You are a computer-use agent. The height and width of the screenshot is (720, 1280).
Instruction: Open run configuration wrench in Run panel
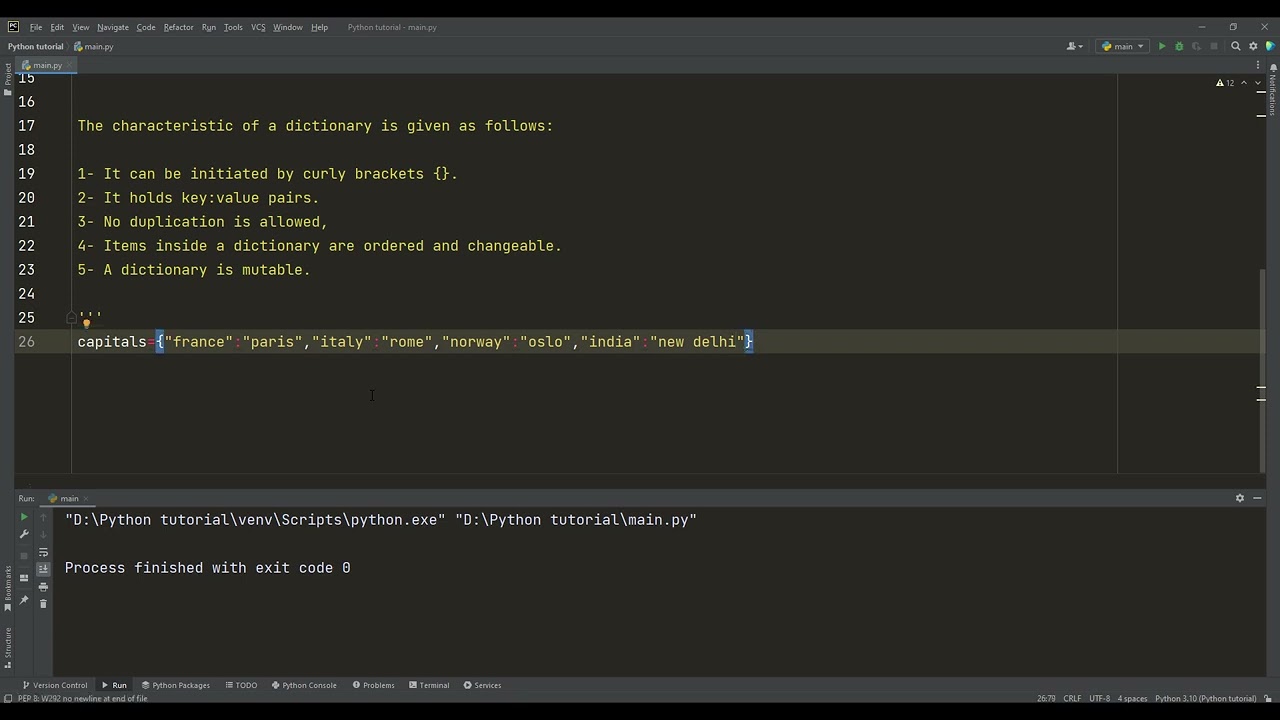click(x=24, y=534)
